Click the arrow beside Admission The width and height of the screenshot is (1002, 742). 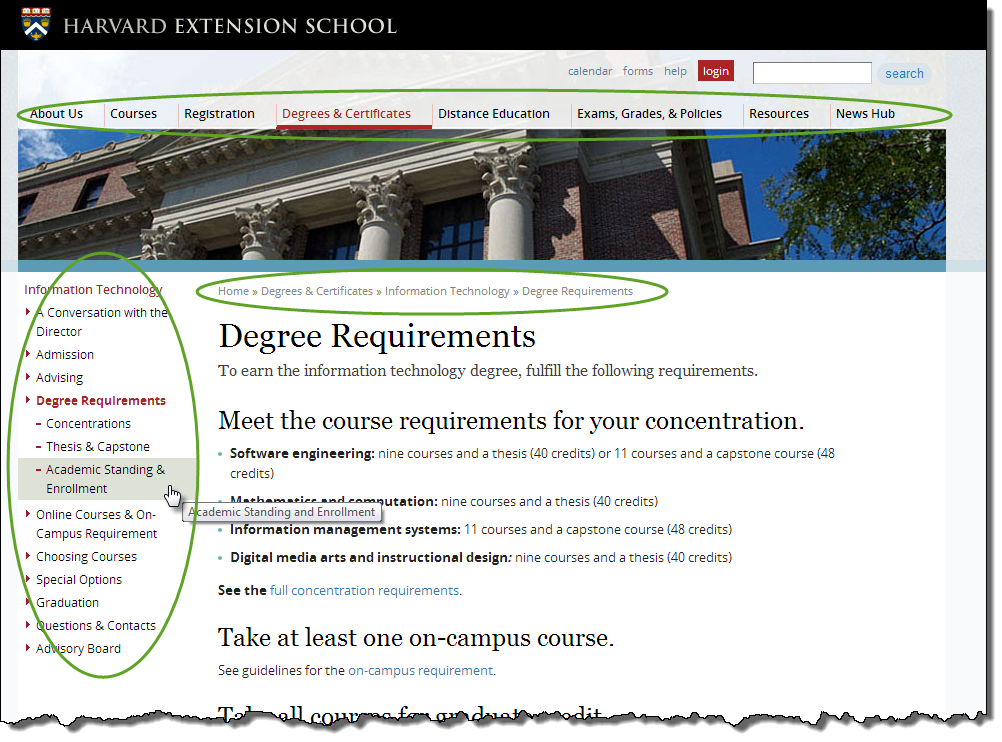pos(27,353)
